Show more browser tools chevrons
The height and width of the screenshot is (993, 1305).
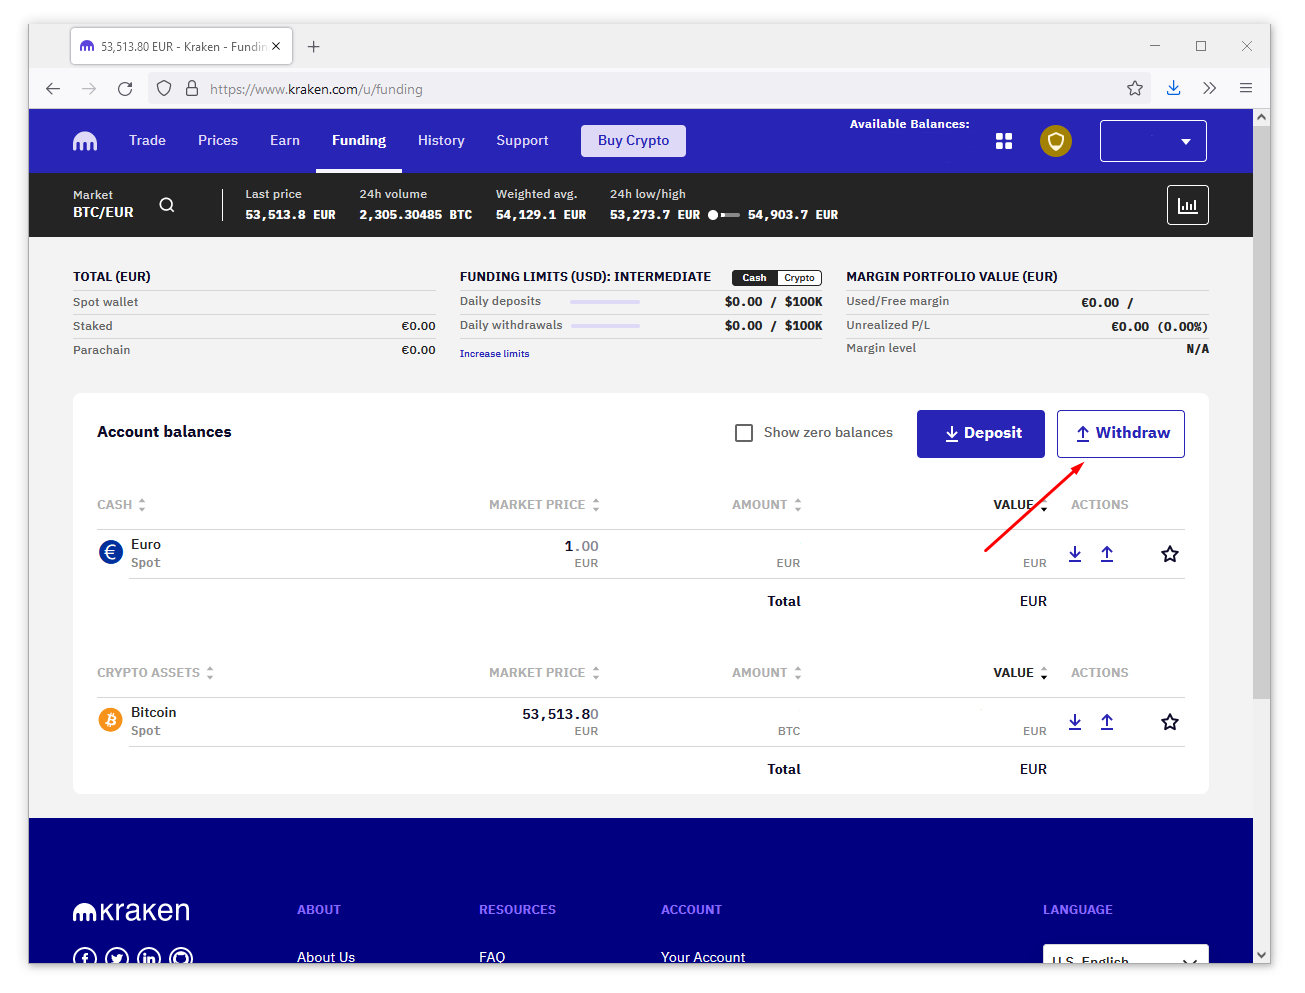1210,89
